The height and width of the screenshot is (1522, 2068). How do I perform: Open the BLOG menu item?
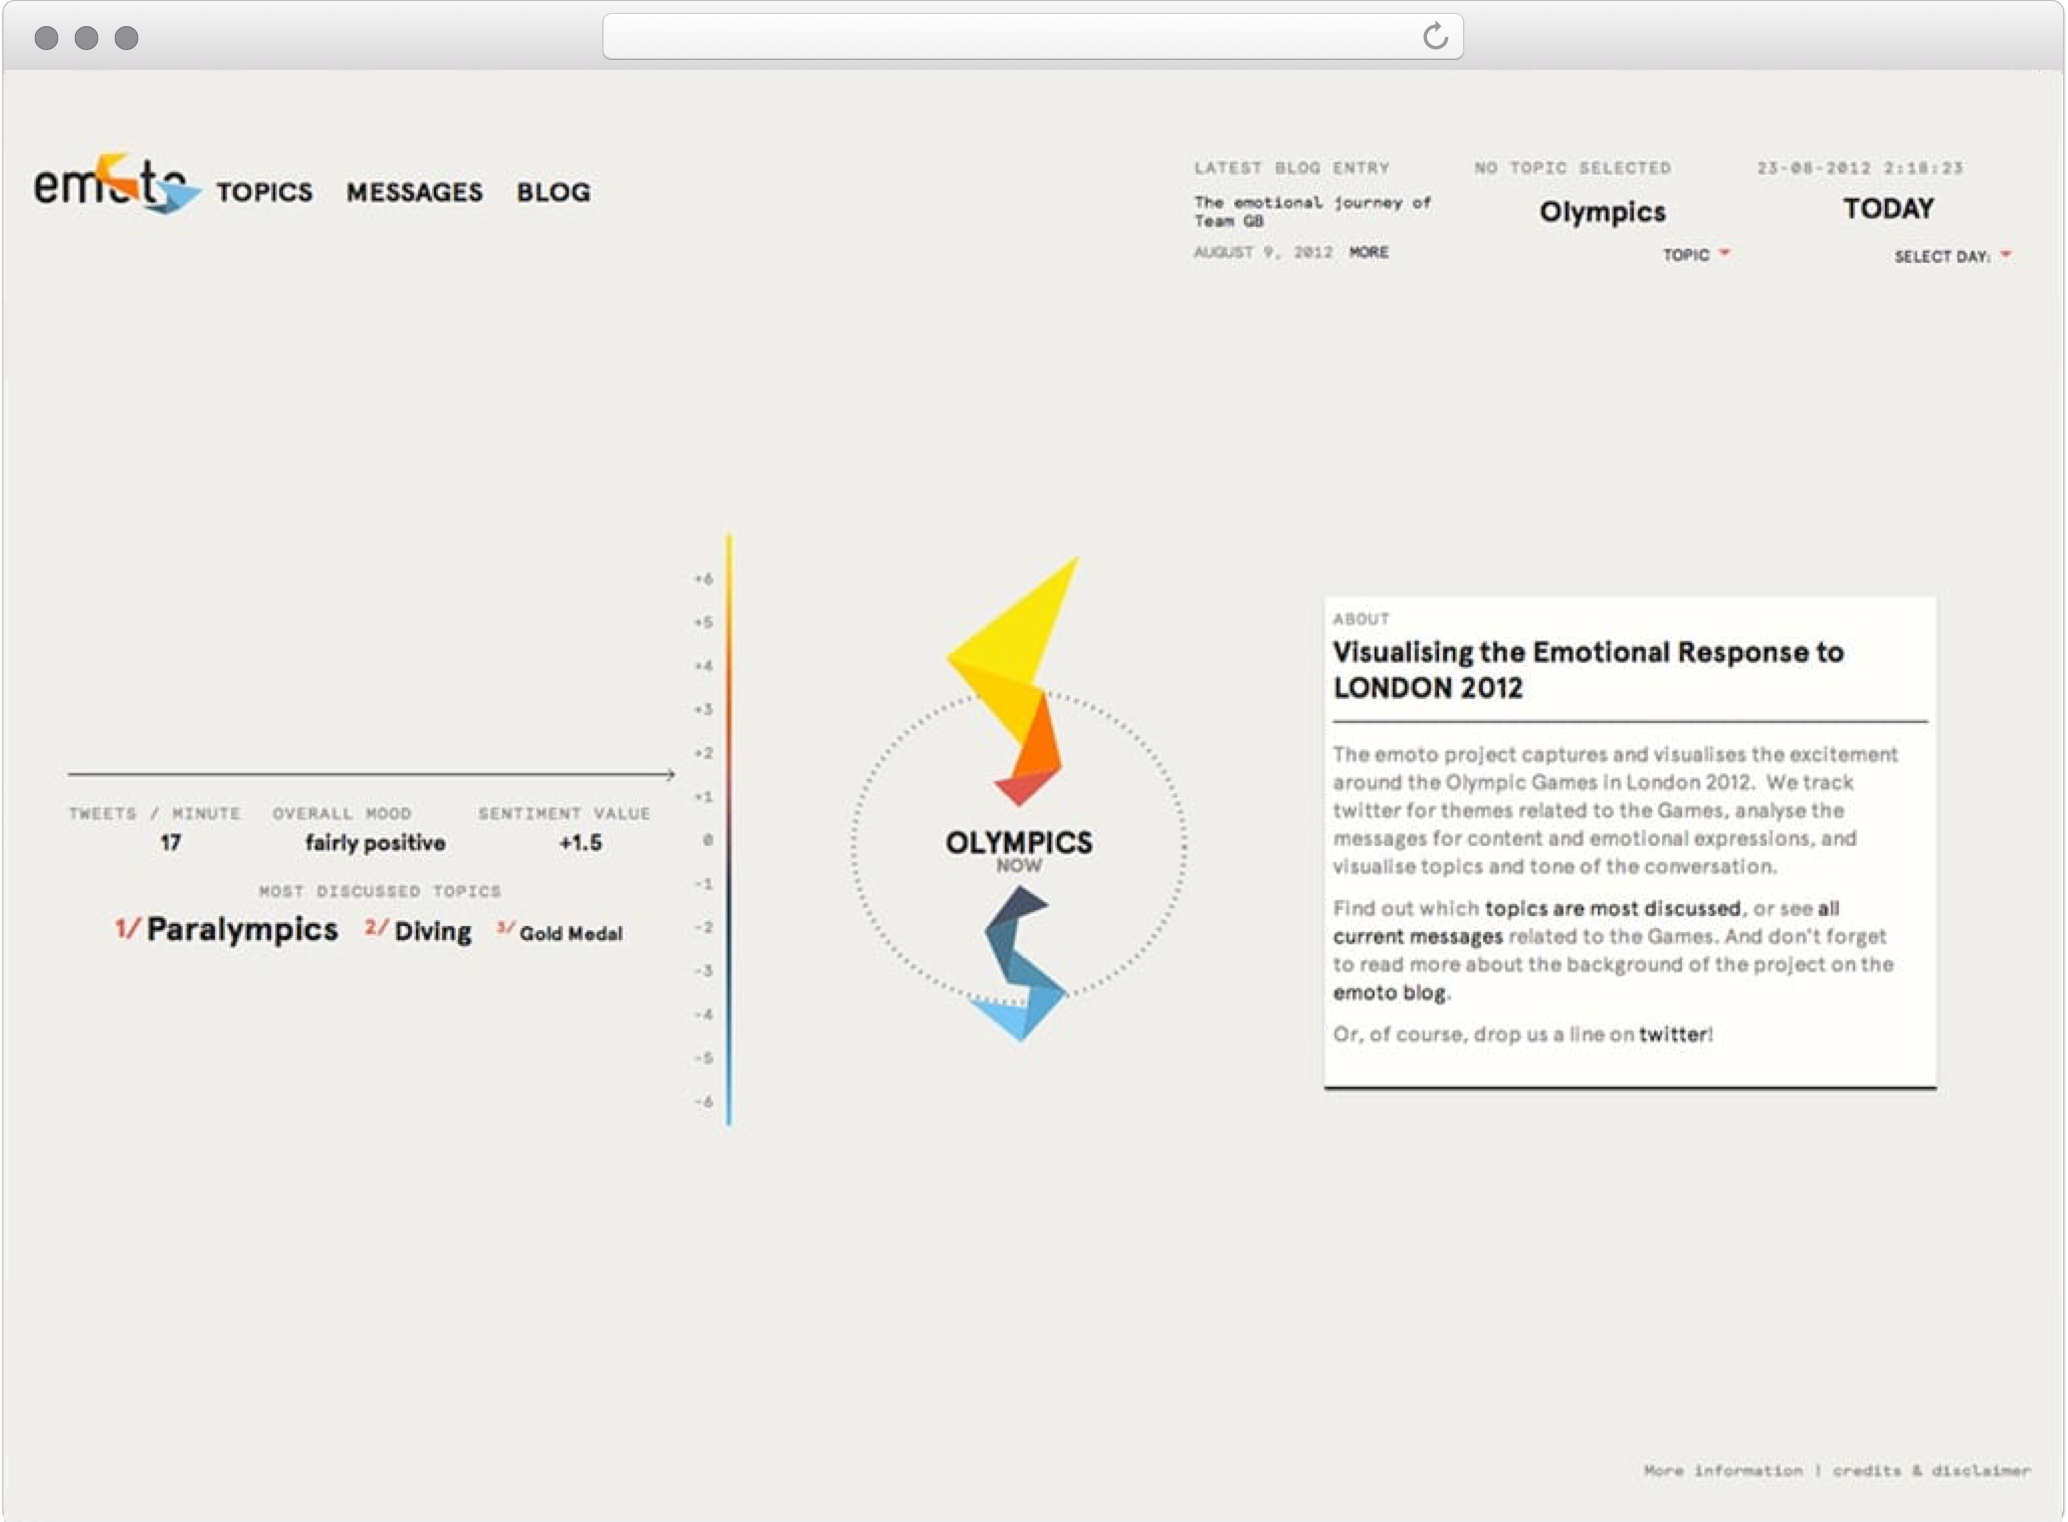553,192
